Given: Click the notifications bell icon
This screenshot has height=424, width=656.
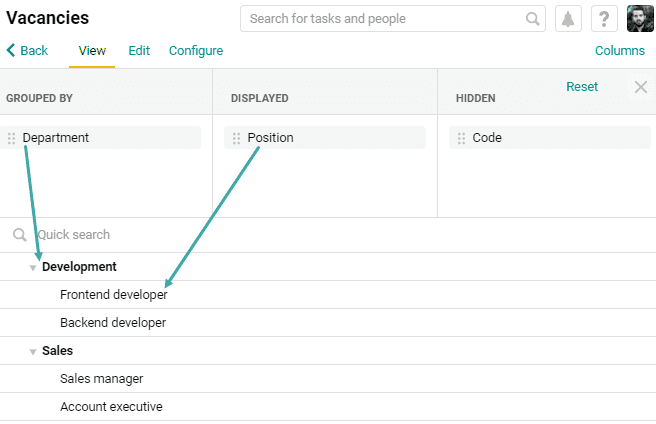Looking at the screenshot, I should pos(568,19).
